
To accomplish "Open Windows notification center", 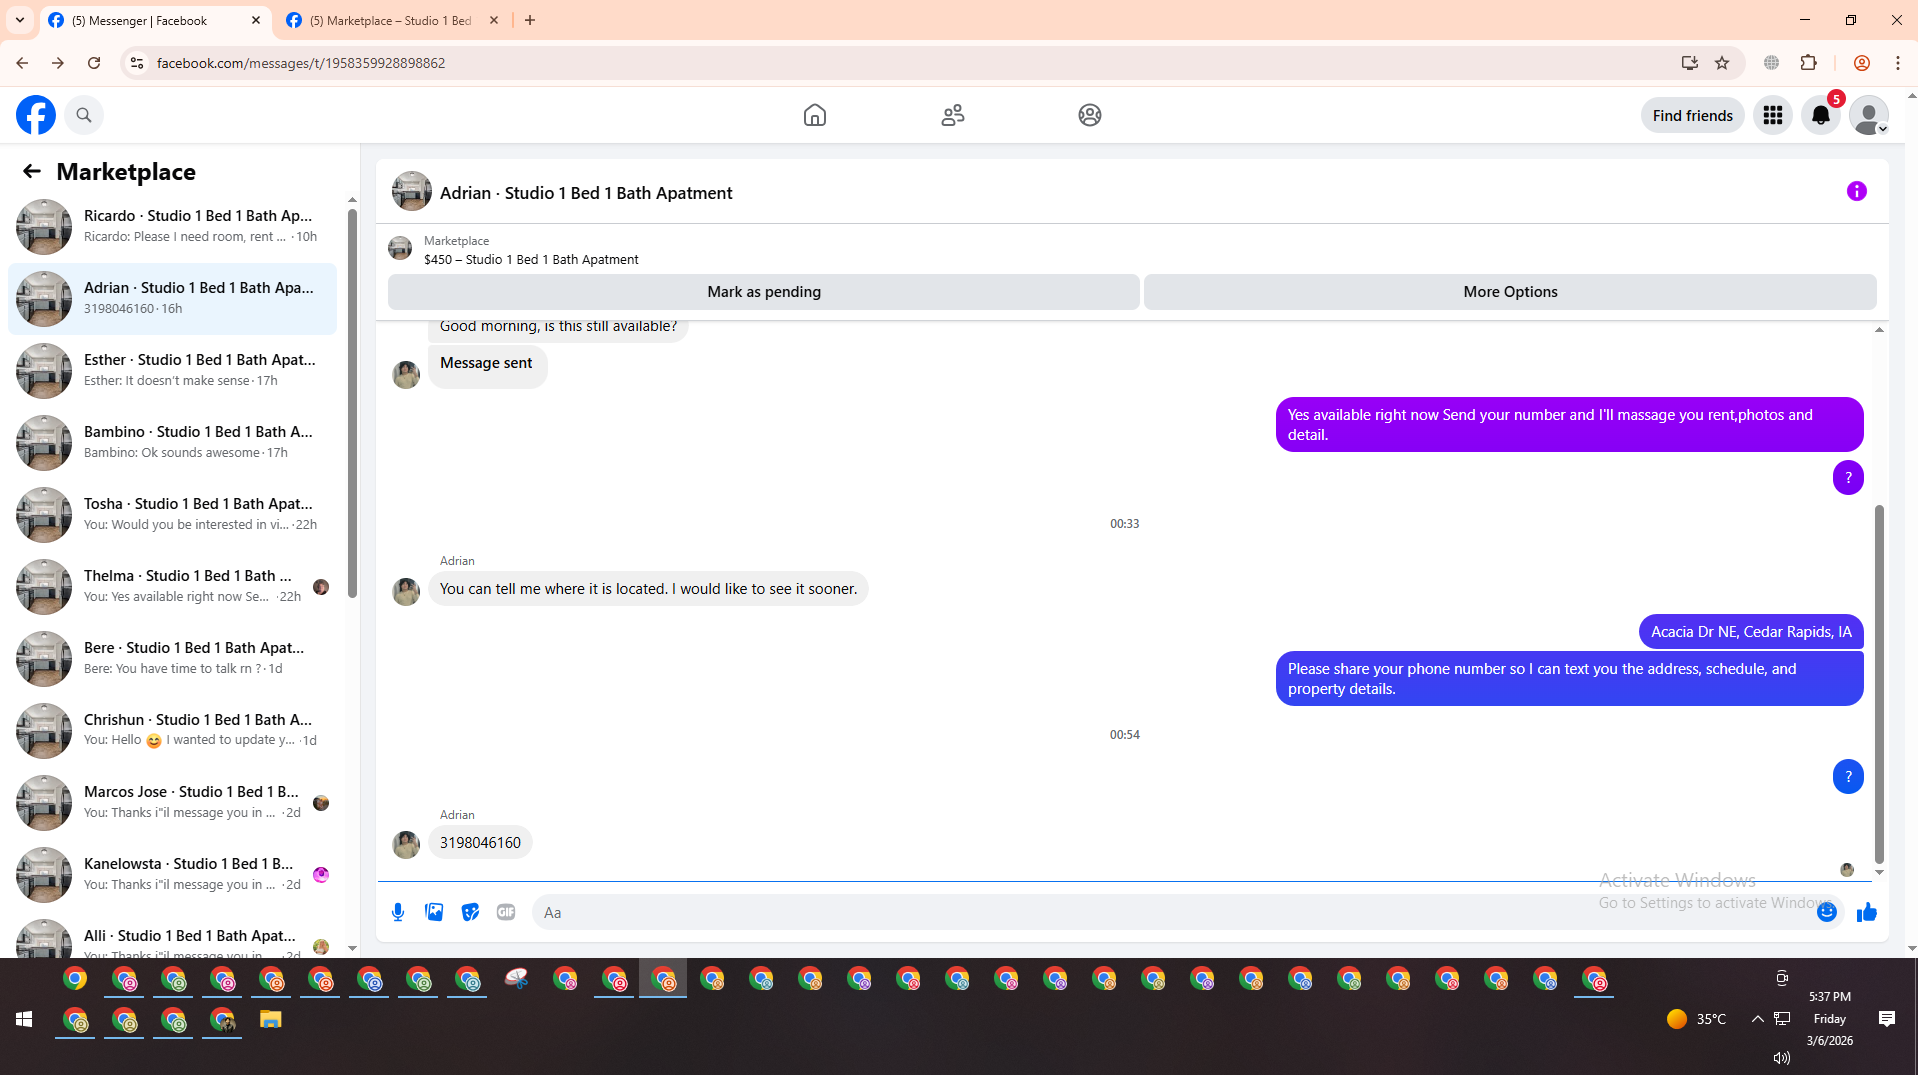I will click(x=1887, y=1019).
